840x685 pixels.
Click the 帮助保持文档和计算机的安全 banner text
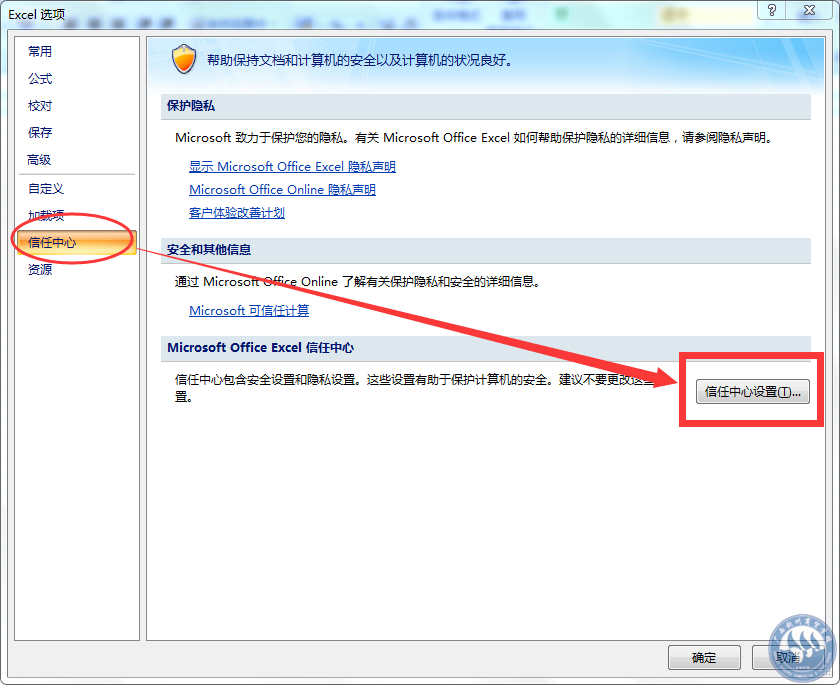point(360,60)
